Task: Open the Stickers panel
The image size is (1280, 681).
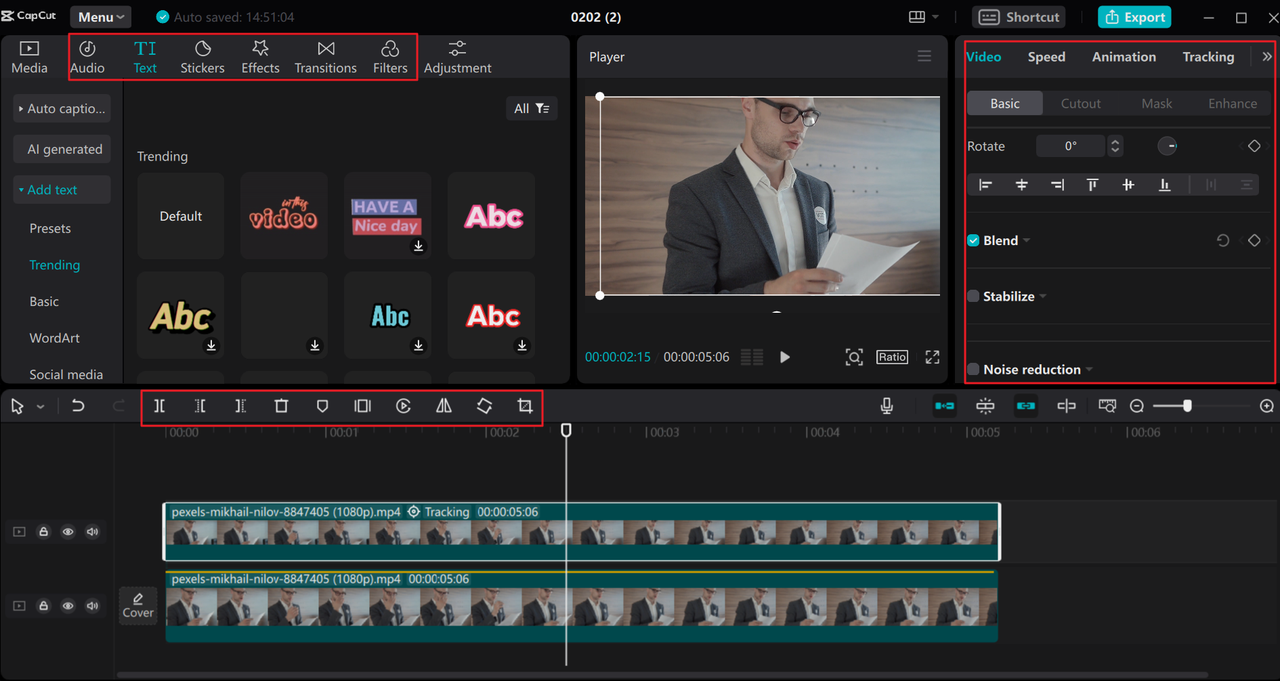Action: pos(202,57)
